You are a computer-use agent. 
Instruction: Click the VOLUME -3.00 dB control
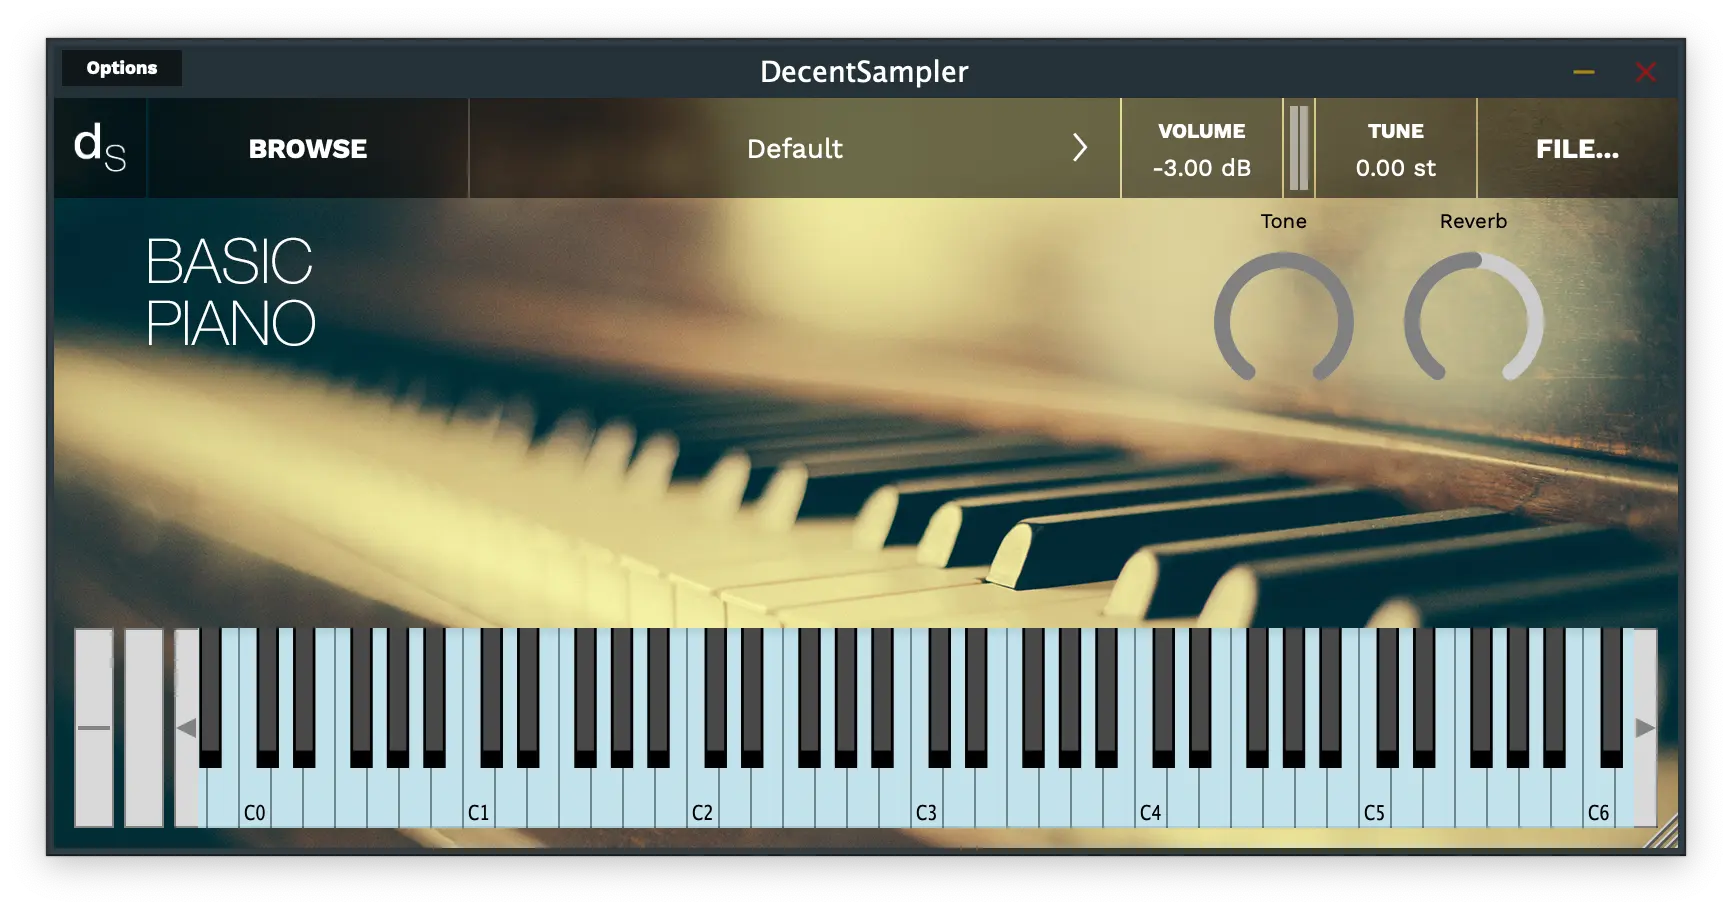point(1201,149)
